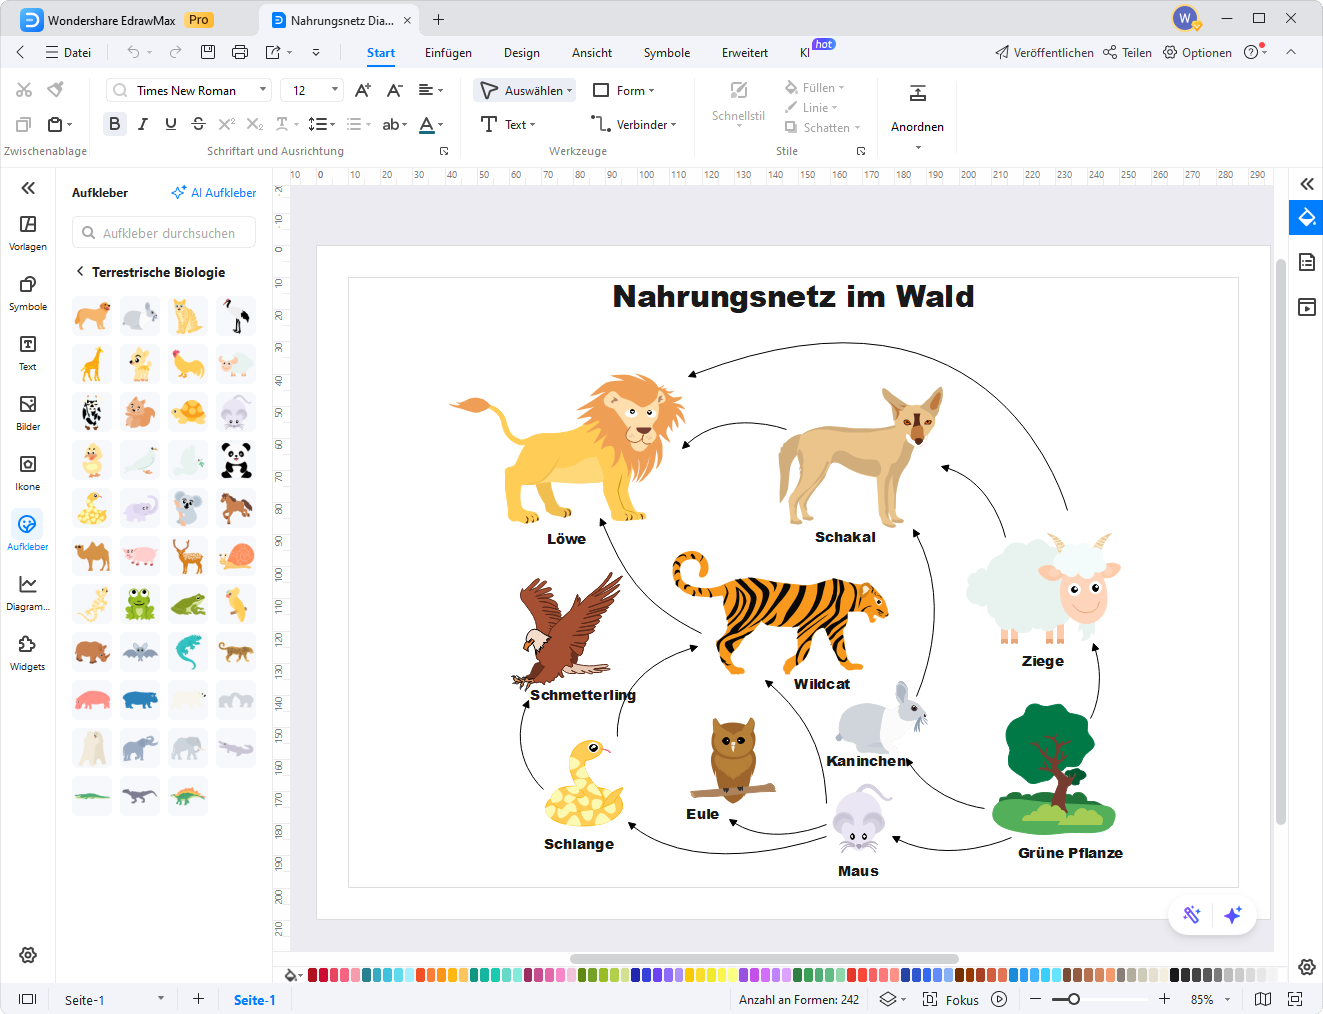The image size is (1323, 1014).
Task: Open the full screen view icon bottom right
Action: [1293, 998]
